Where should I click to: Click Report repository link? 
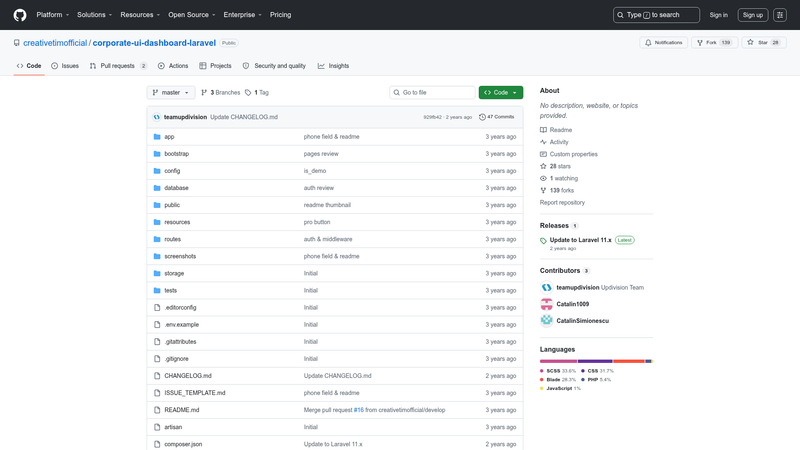coord(562,203)
